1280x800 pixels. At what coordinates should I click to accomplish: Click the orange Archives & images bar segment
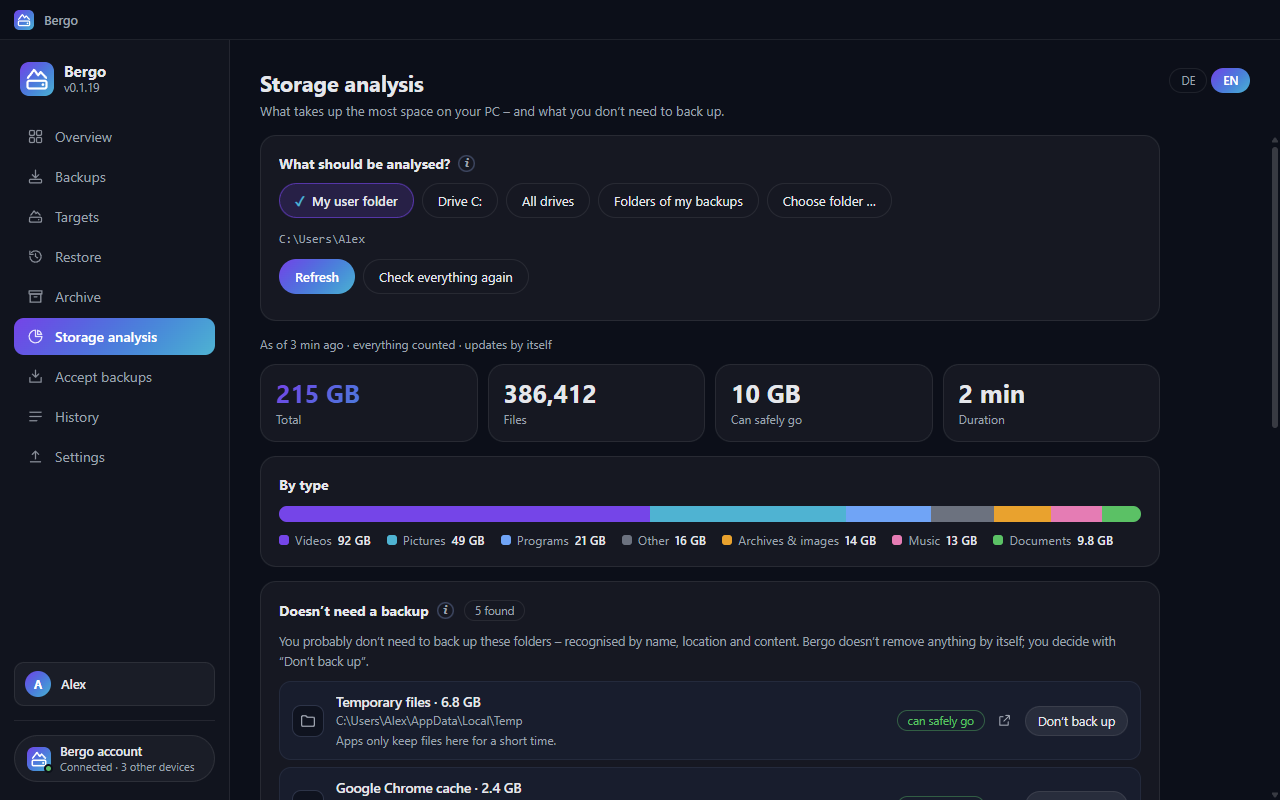(x=1023, y=514)
